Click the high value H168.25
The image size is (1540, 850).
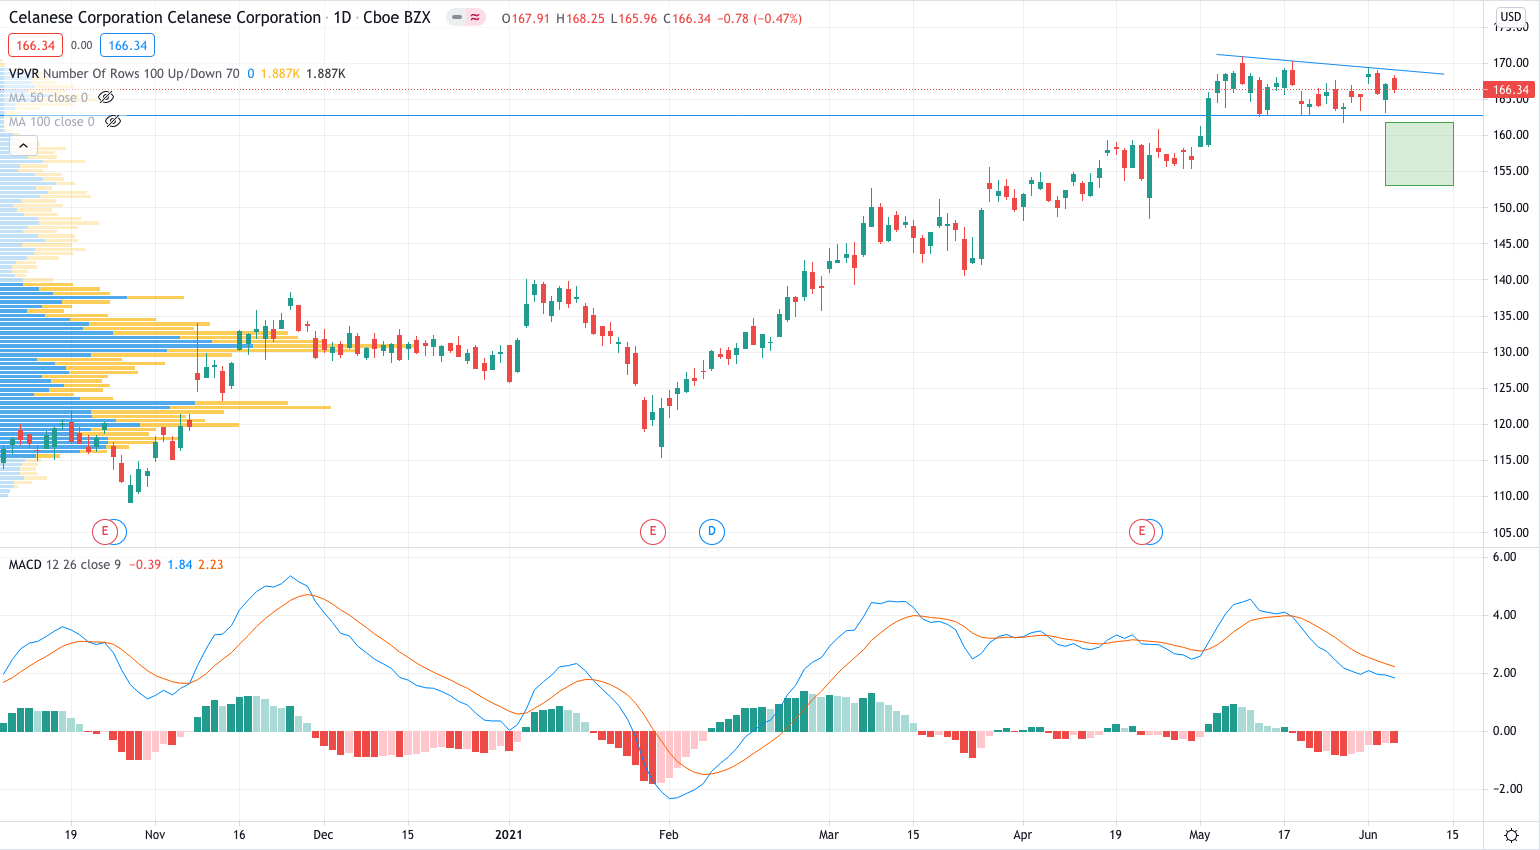pyautogui.click(x=580, y=18)
